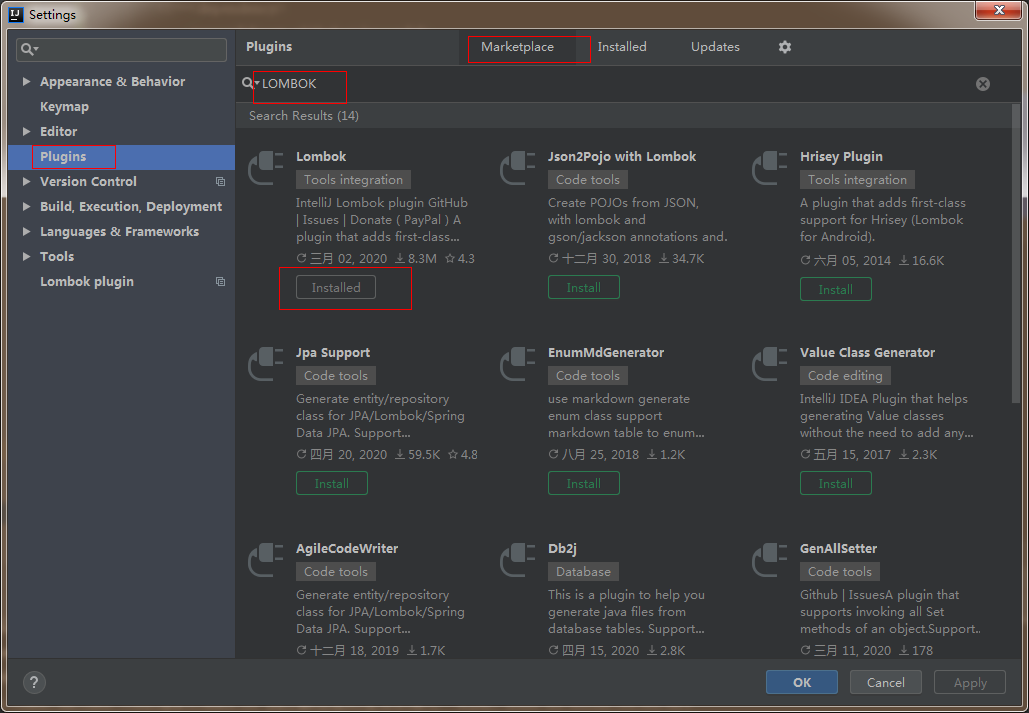Open the Lombok plugin title
Viewport: 1029px width, 713px height.
[321, 157]
